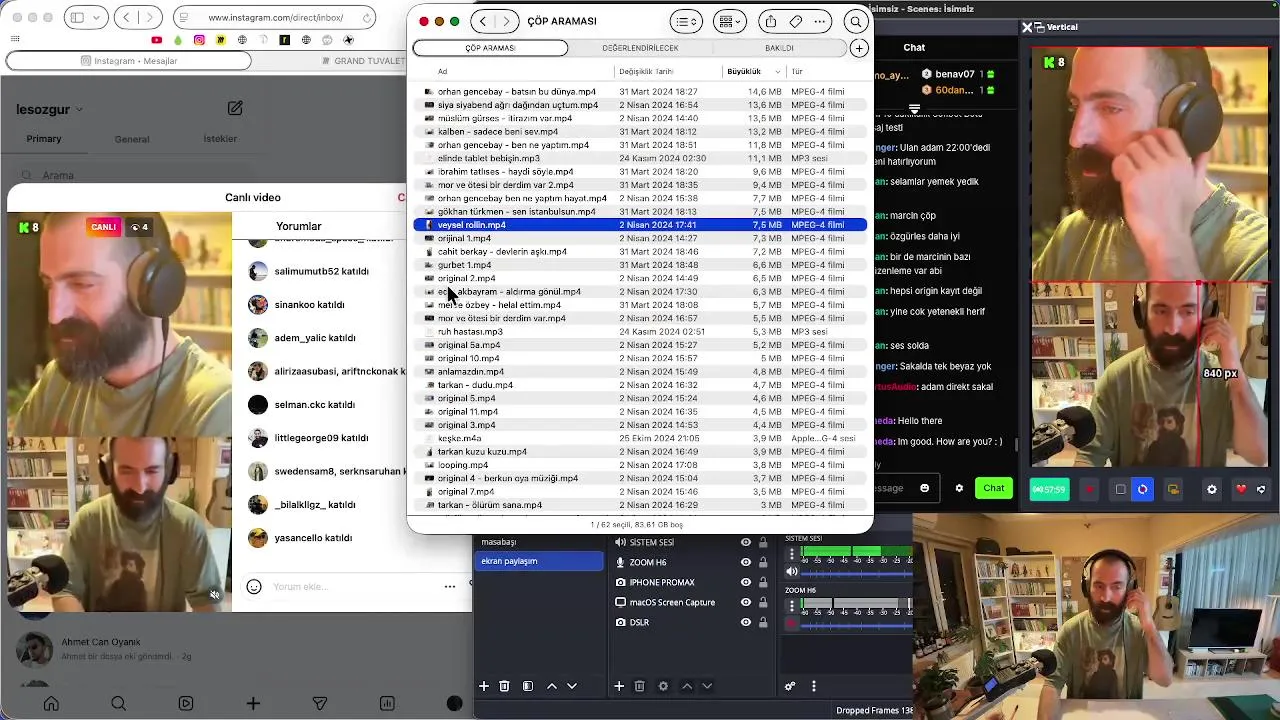The width and height of the screenshot is (1280, 720).
Task: Select file looping.mp4
Action: pos(640,465)
